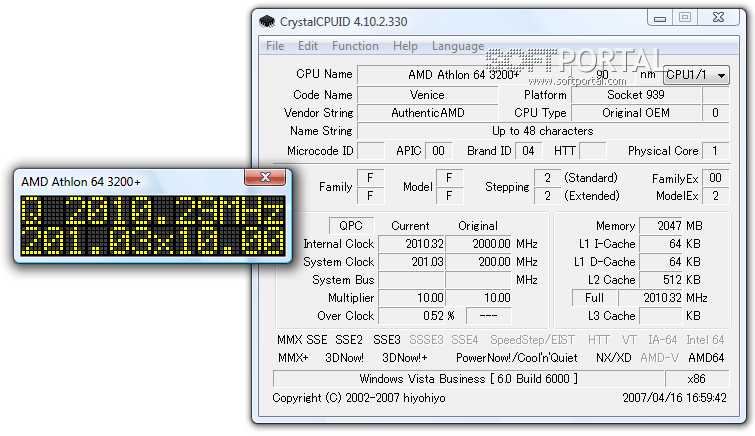Click the Full cache speed button
Viewport: 755px width, 436px height.
click(595, 298)
